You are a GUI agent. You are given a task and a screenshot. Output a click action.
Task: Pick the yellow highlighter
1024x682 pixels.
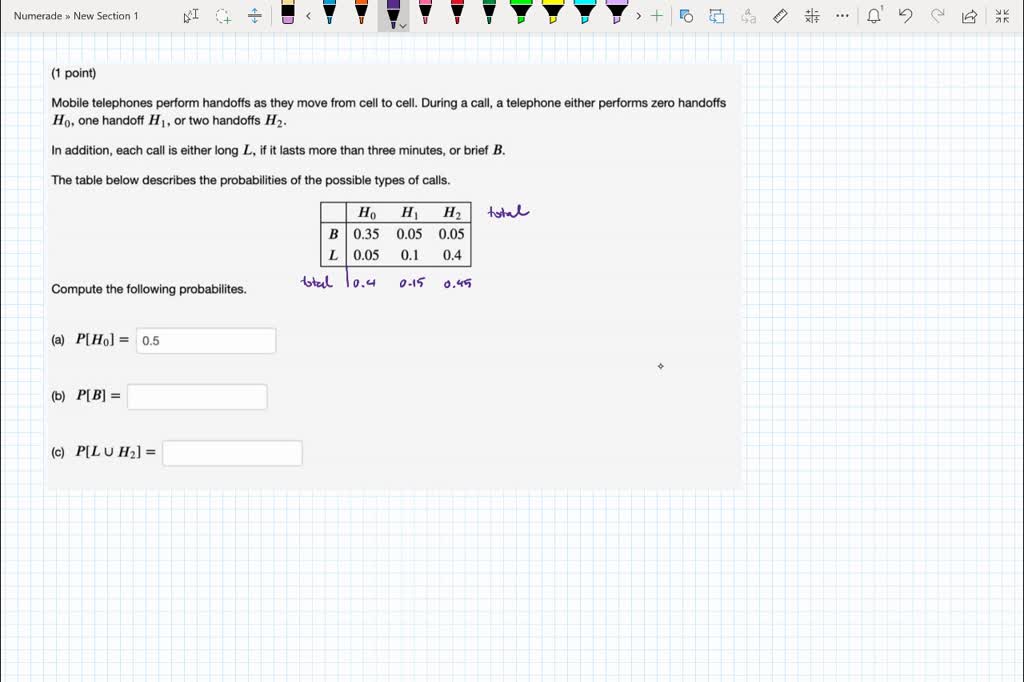(x=553, y=13)
